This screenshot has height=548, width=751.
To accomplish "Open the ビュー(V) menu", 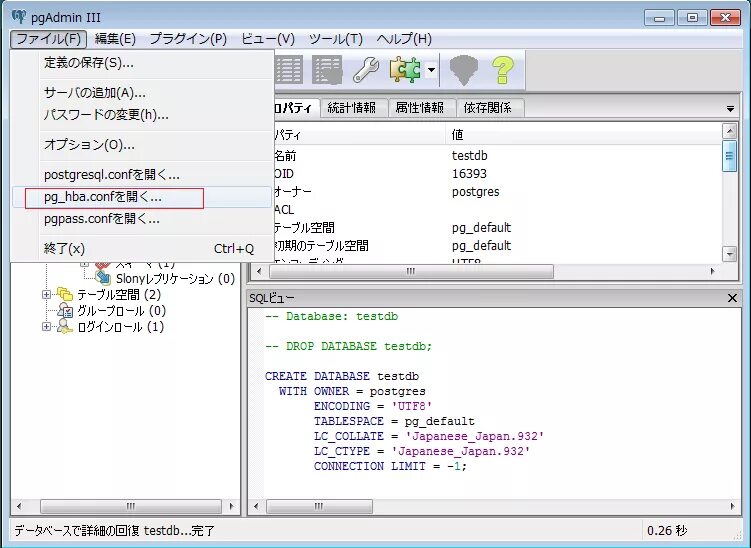I will [x=268, y=39].
